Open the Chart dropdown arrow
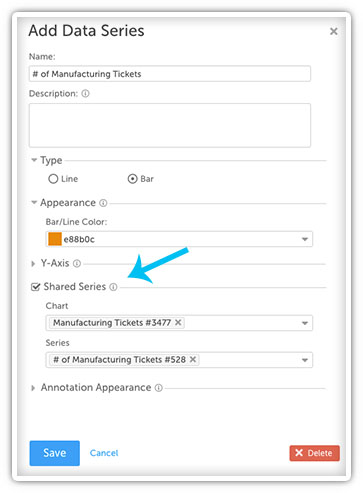 pos(305,323)
